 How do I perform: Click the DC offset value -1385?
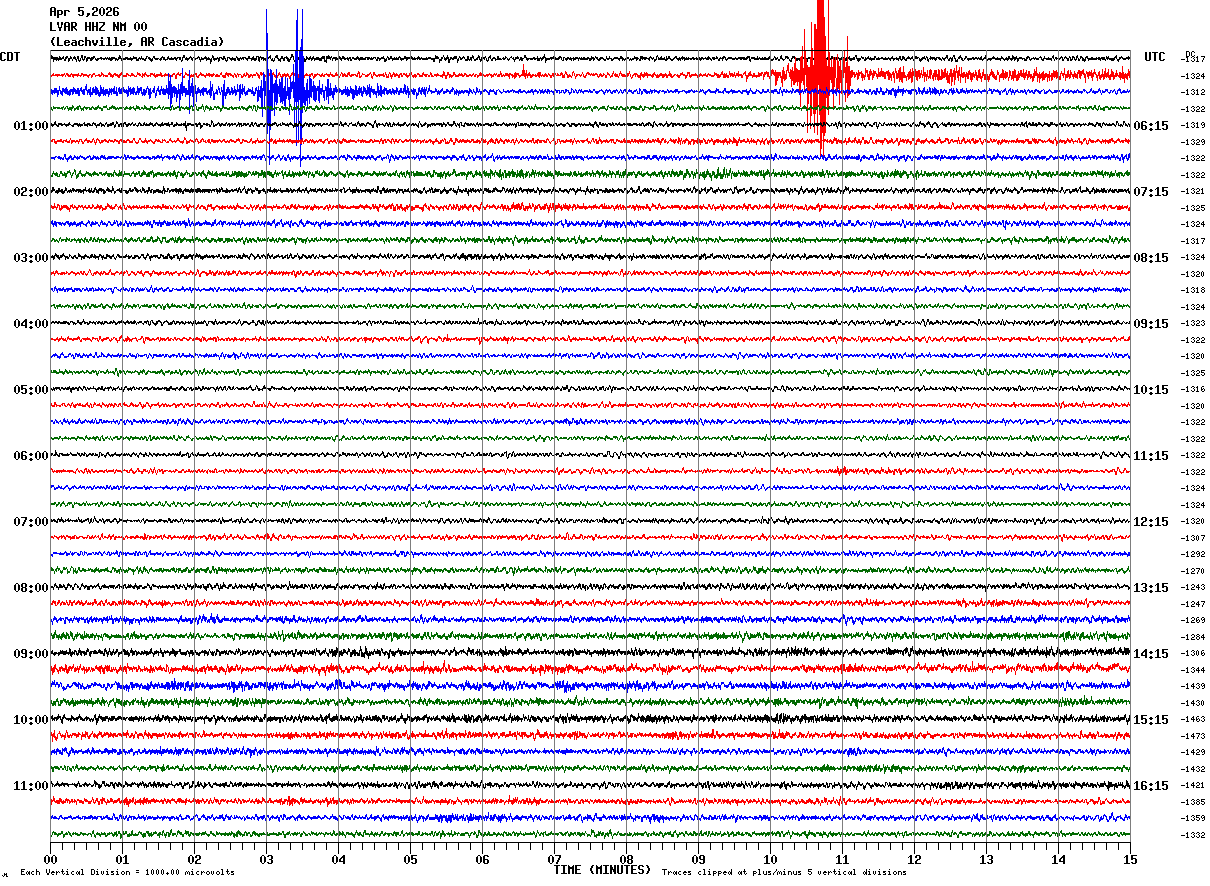point(1192,802)
